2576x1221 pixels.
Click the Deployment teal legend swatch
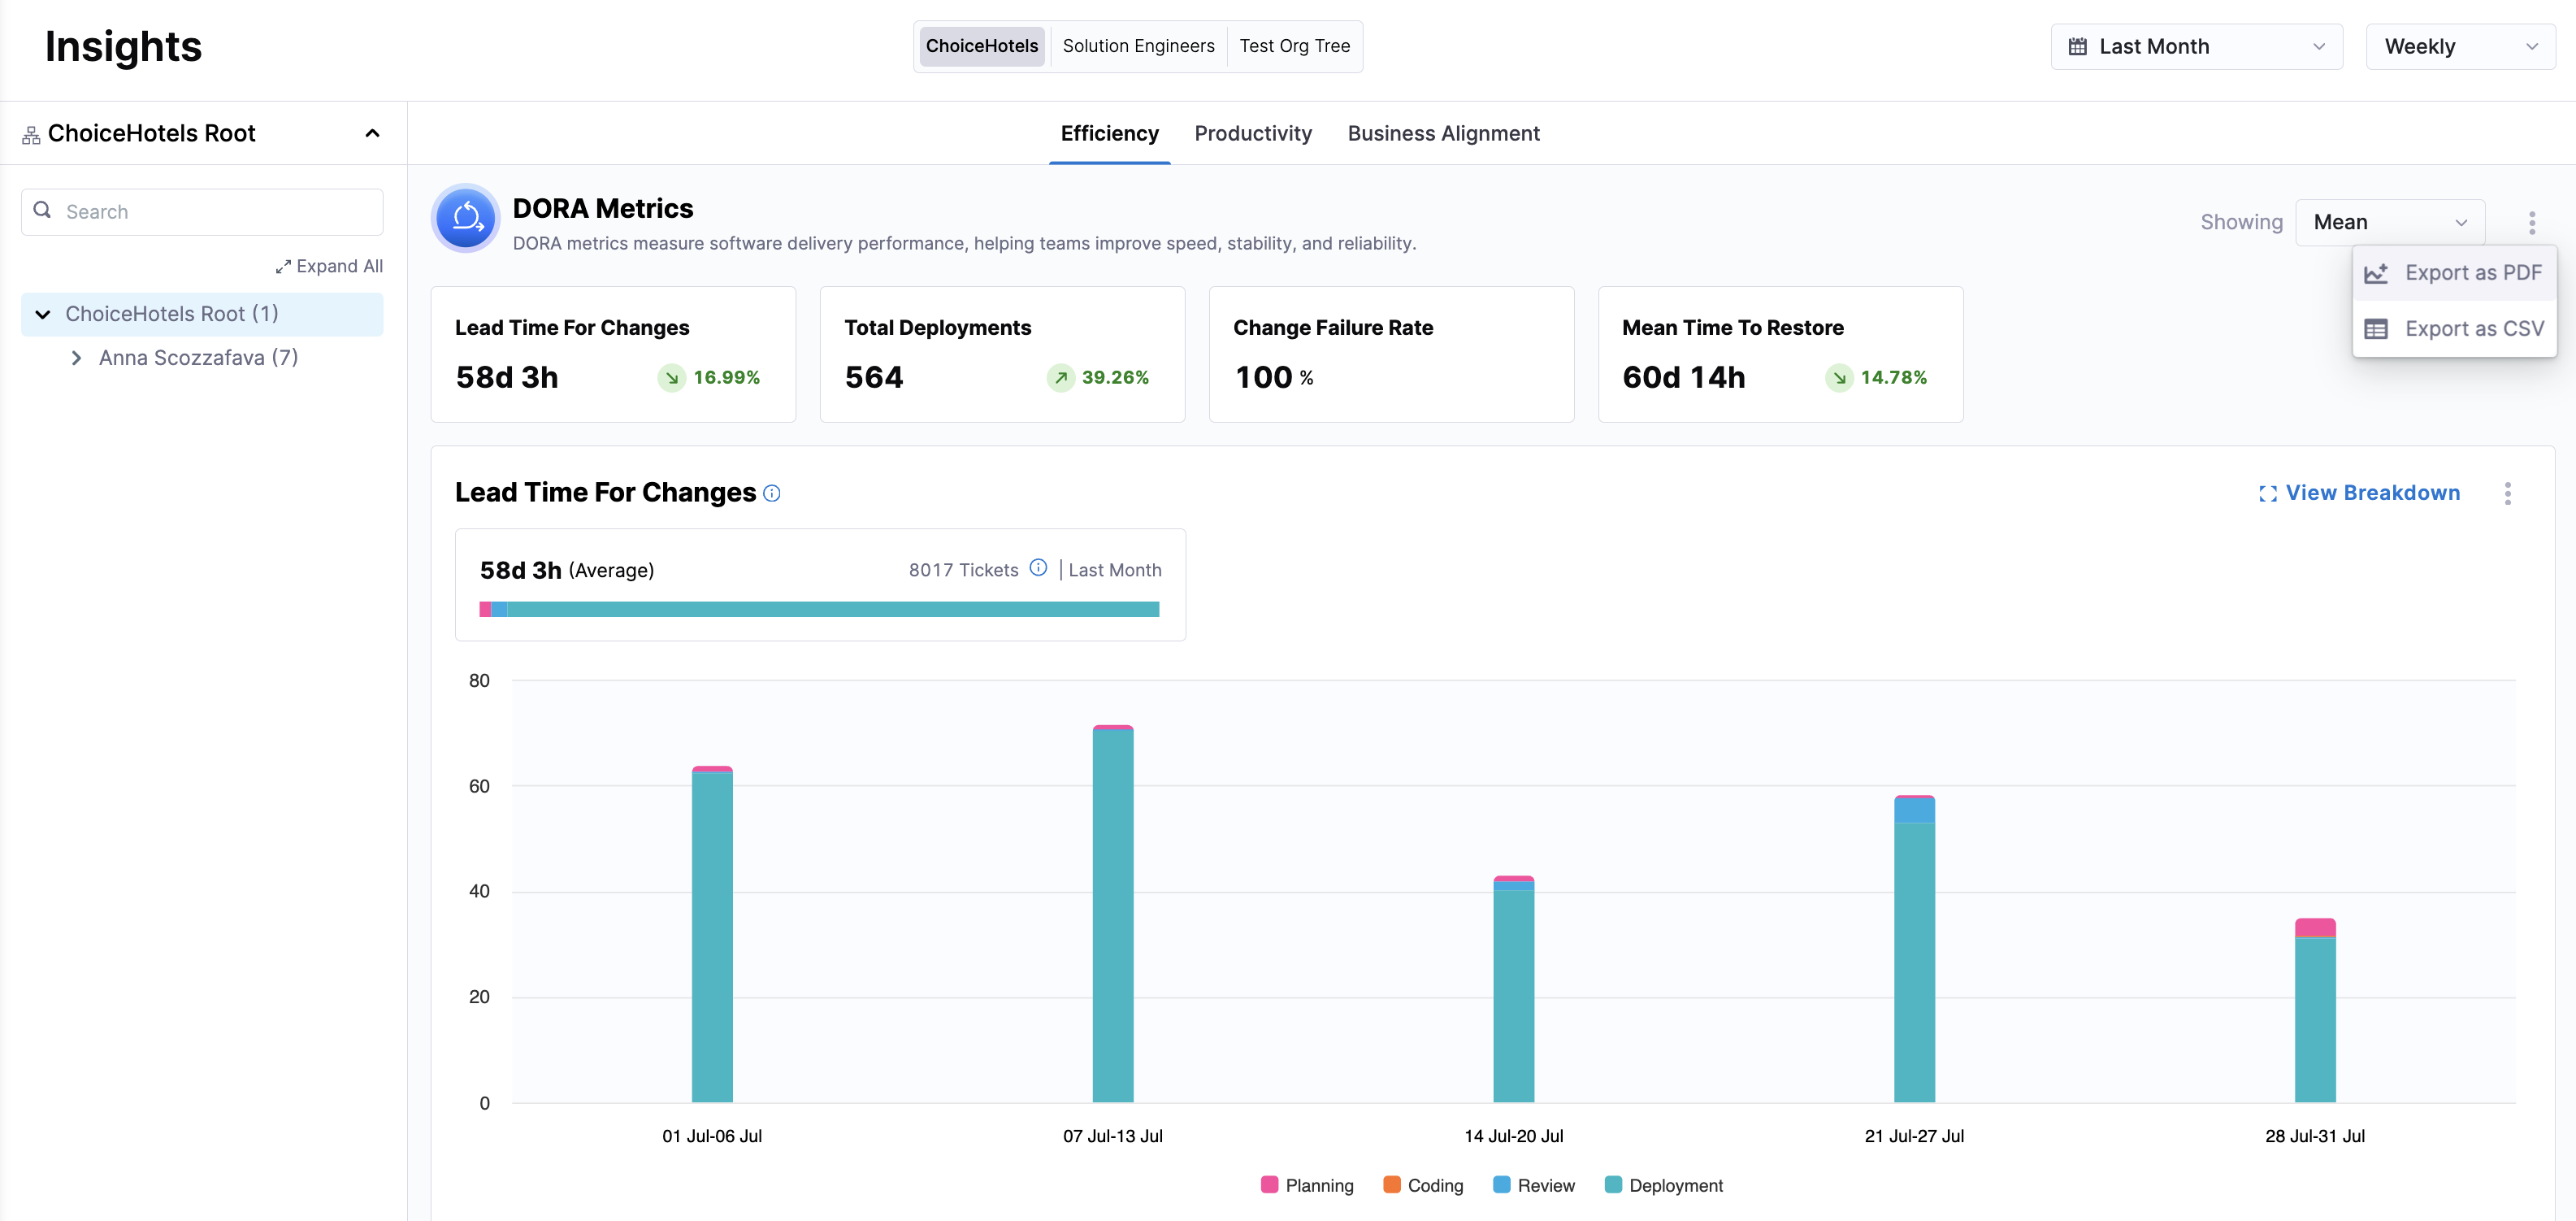tap(1612, 1185)
